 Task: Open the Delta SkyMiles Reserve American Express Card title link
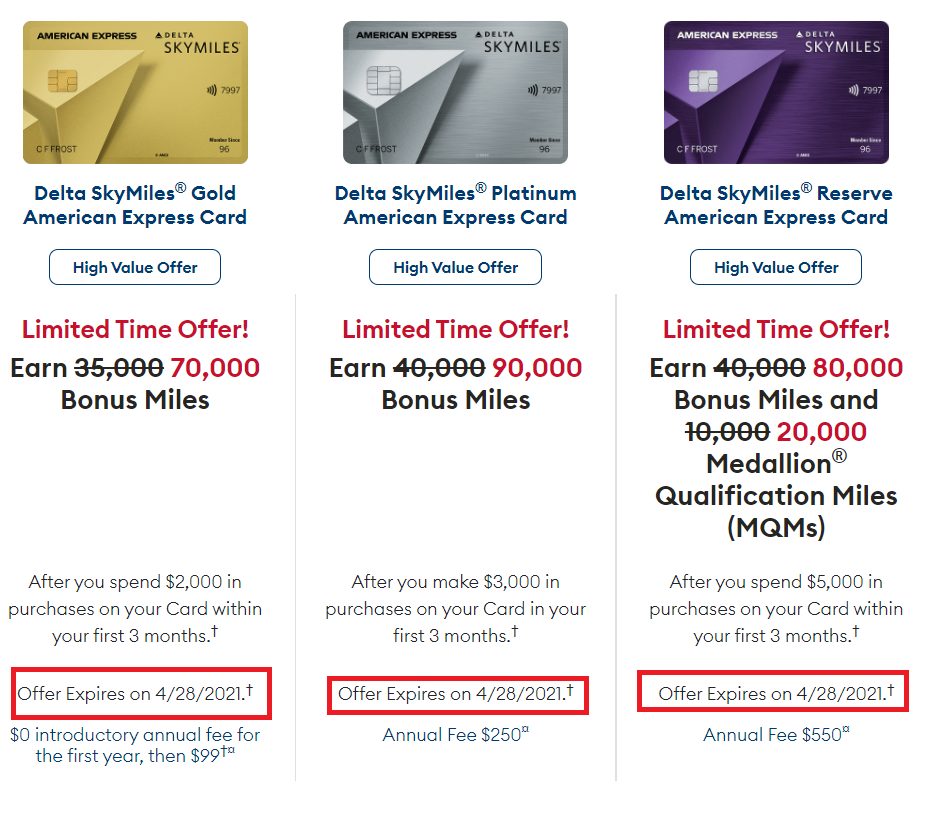pyautogui.click(x=776, y=205)
